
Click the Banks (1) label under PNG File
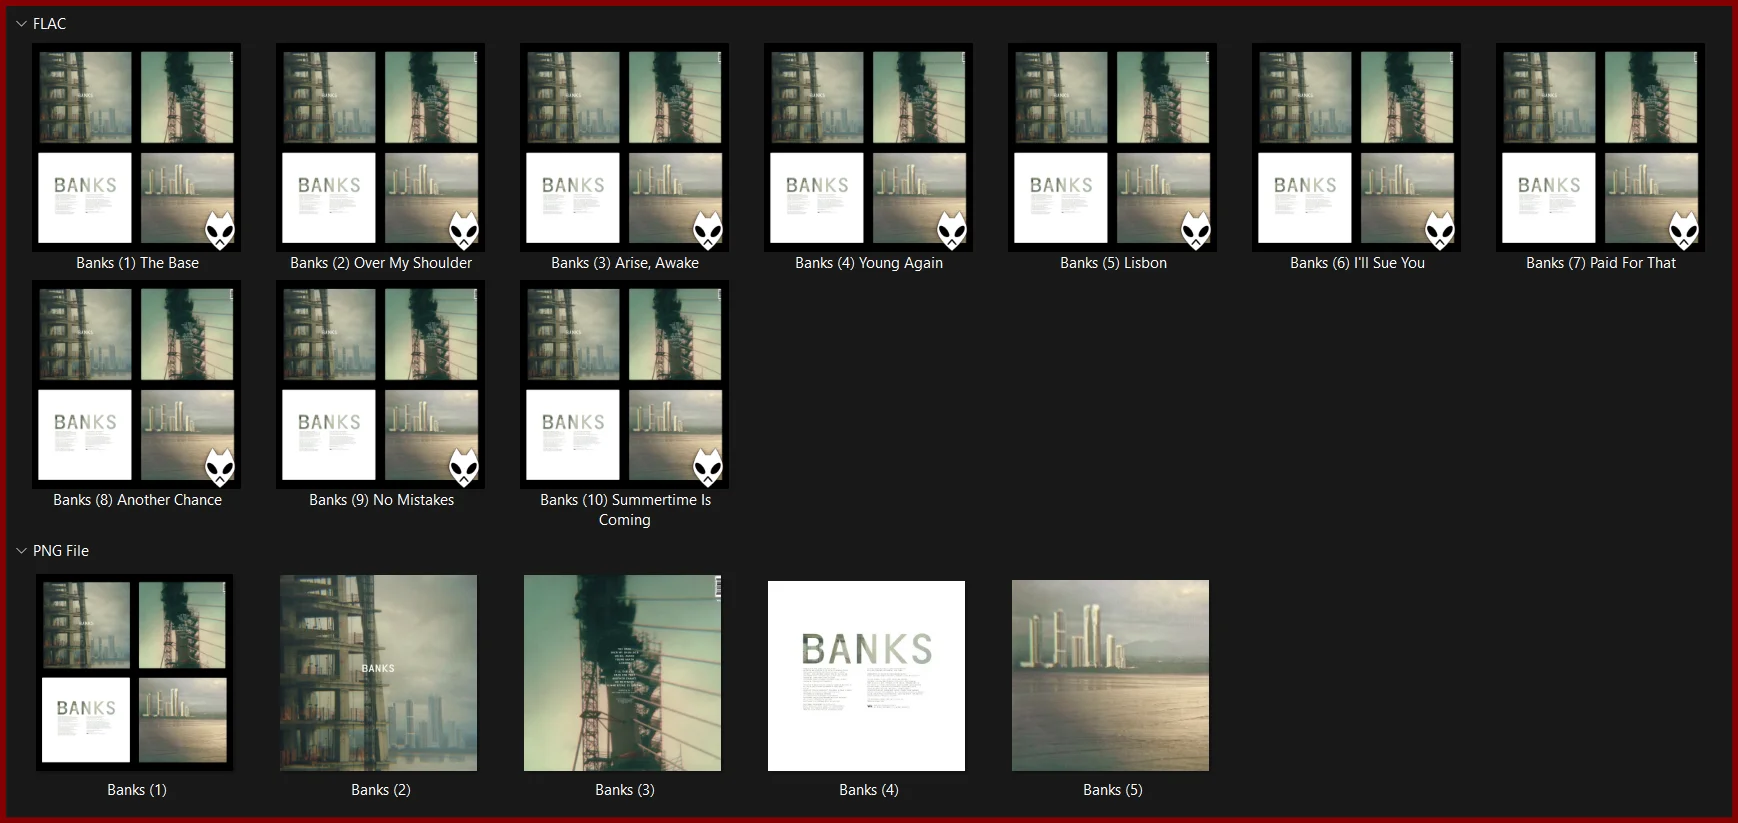[x=137, y=790]
